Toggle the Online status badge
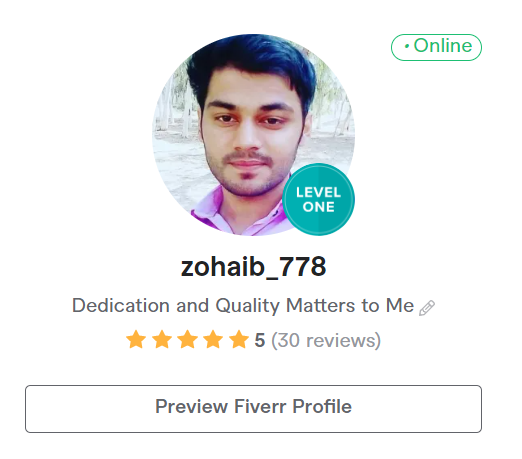This screenshot has height=459, width=522. click(x=436, y=47)
